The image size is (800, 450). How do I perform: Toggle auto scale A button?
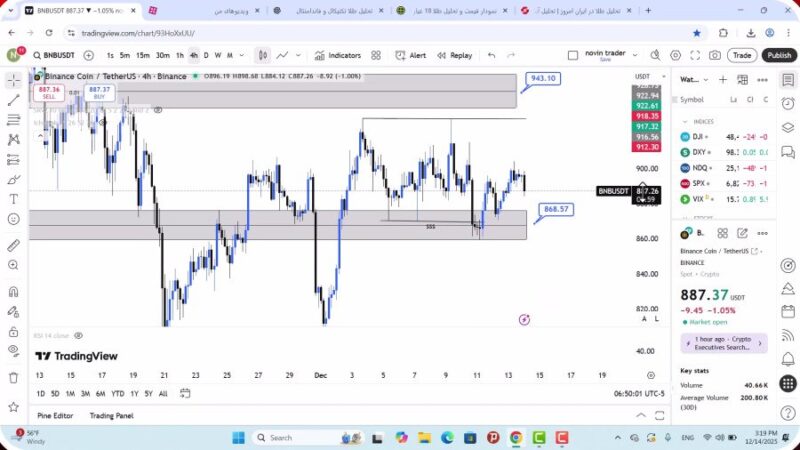pos(645,318)
